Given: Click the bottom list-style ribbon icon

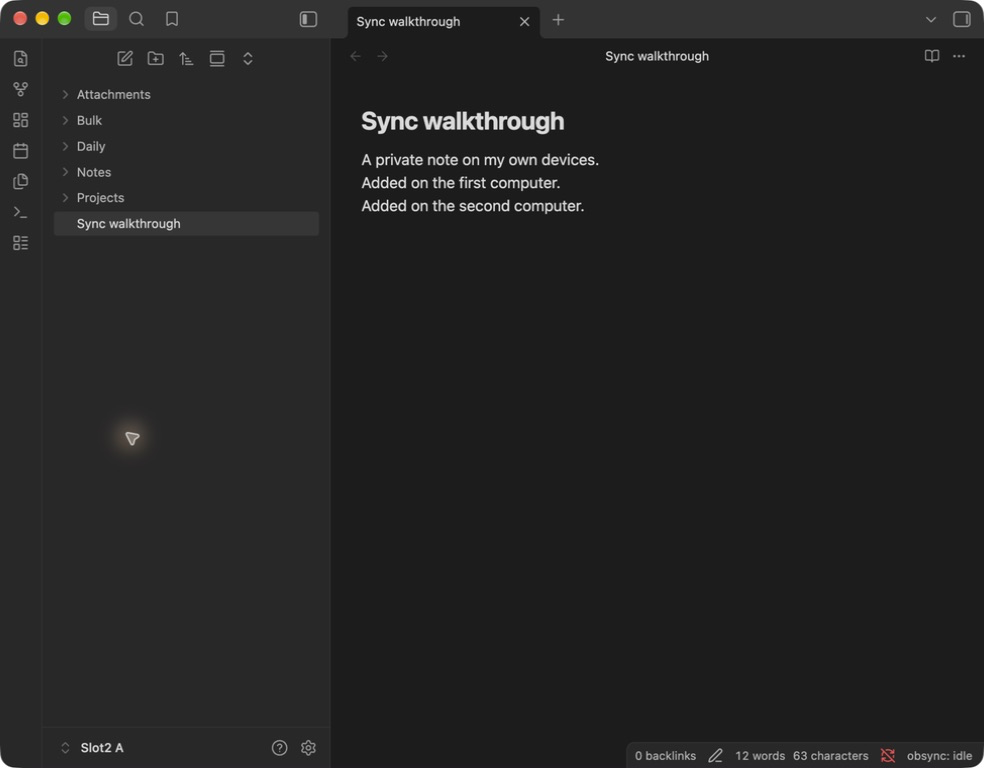Looking at the screenshot, I should pyautogui.click(x=21, y=243).
